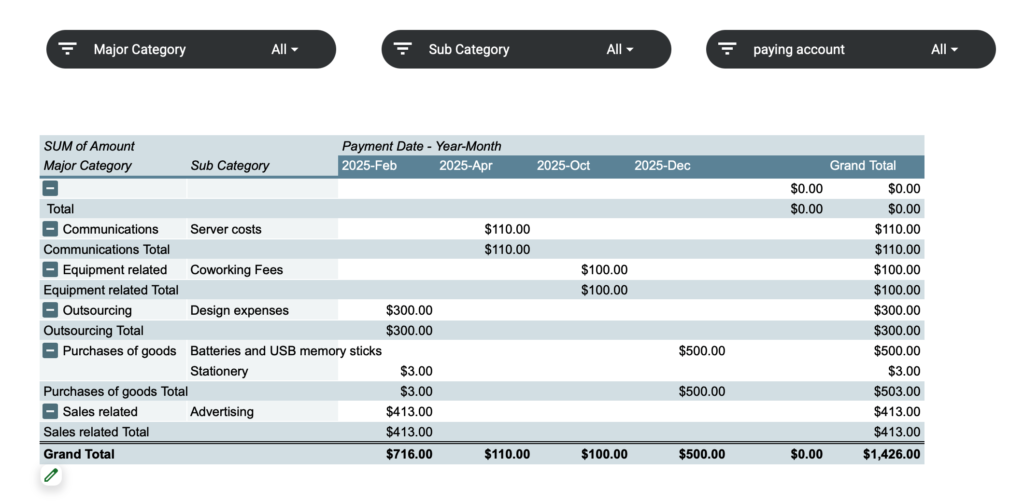This screenshot has height=502, width=1024.
Task: Select the 2025-Dec column header
Action: click(x=662, y=166)
